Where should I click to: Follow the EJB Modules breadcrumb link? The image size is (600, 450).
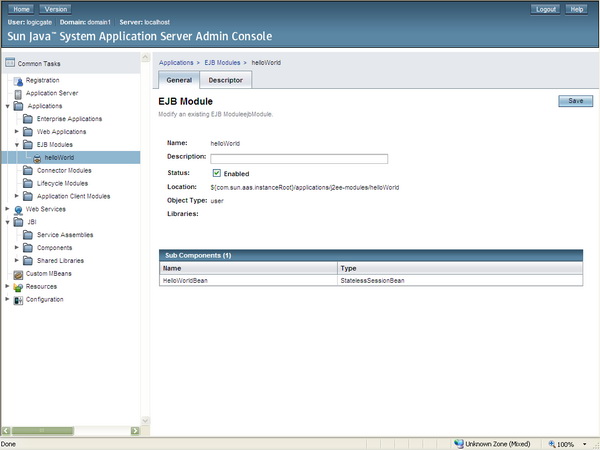coord(222,62)
